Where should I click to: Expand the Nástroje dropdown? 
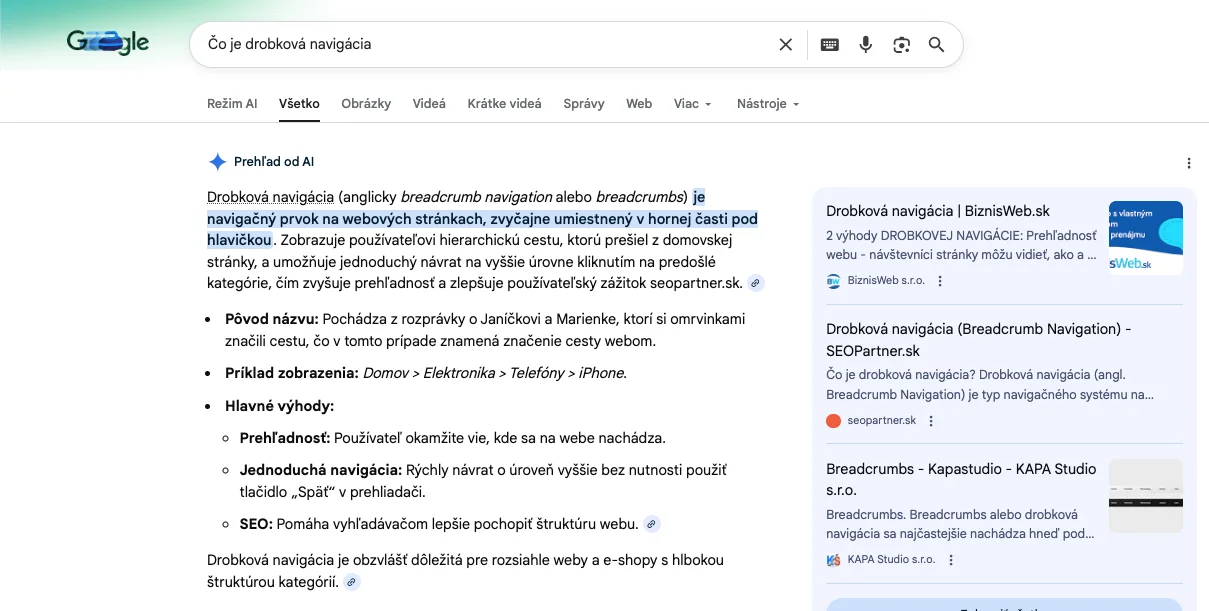click(768, 104)
